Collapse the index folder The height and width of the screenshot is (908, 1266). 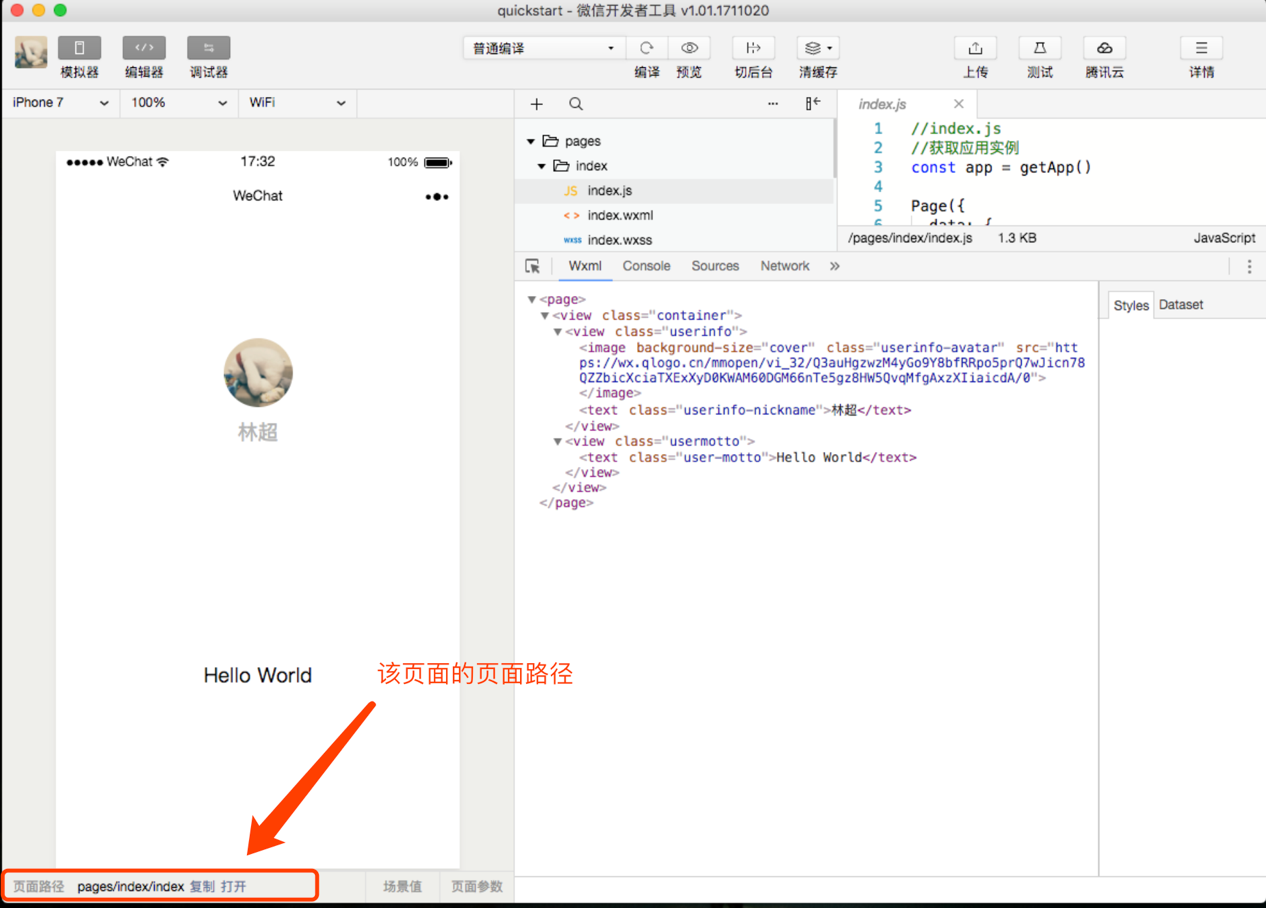(x=542, y=166)
